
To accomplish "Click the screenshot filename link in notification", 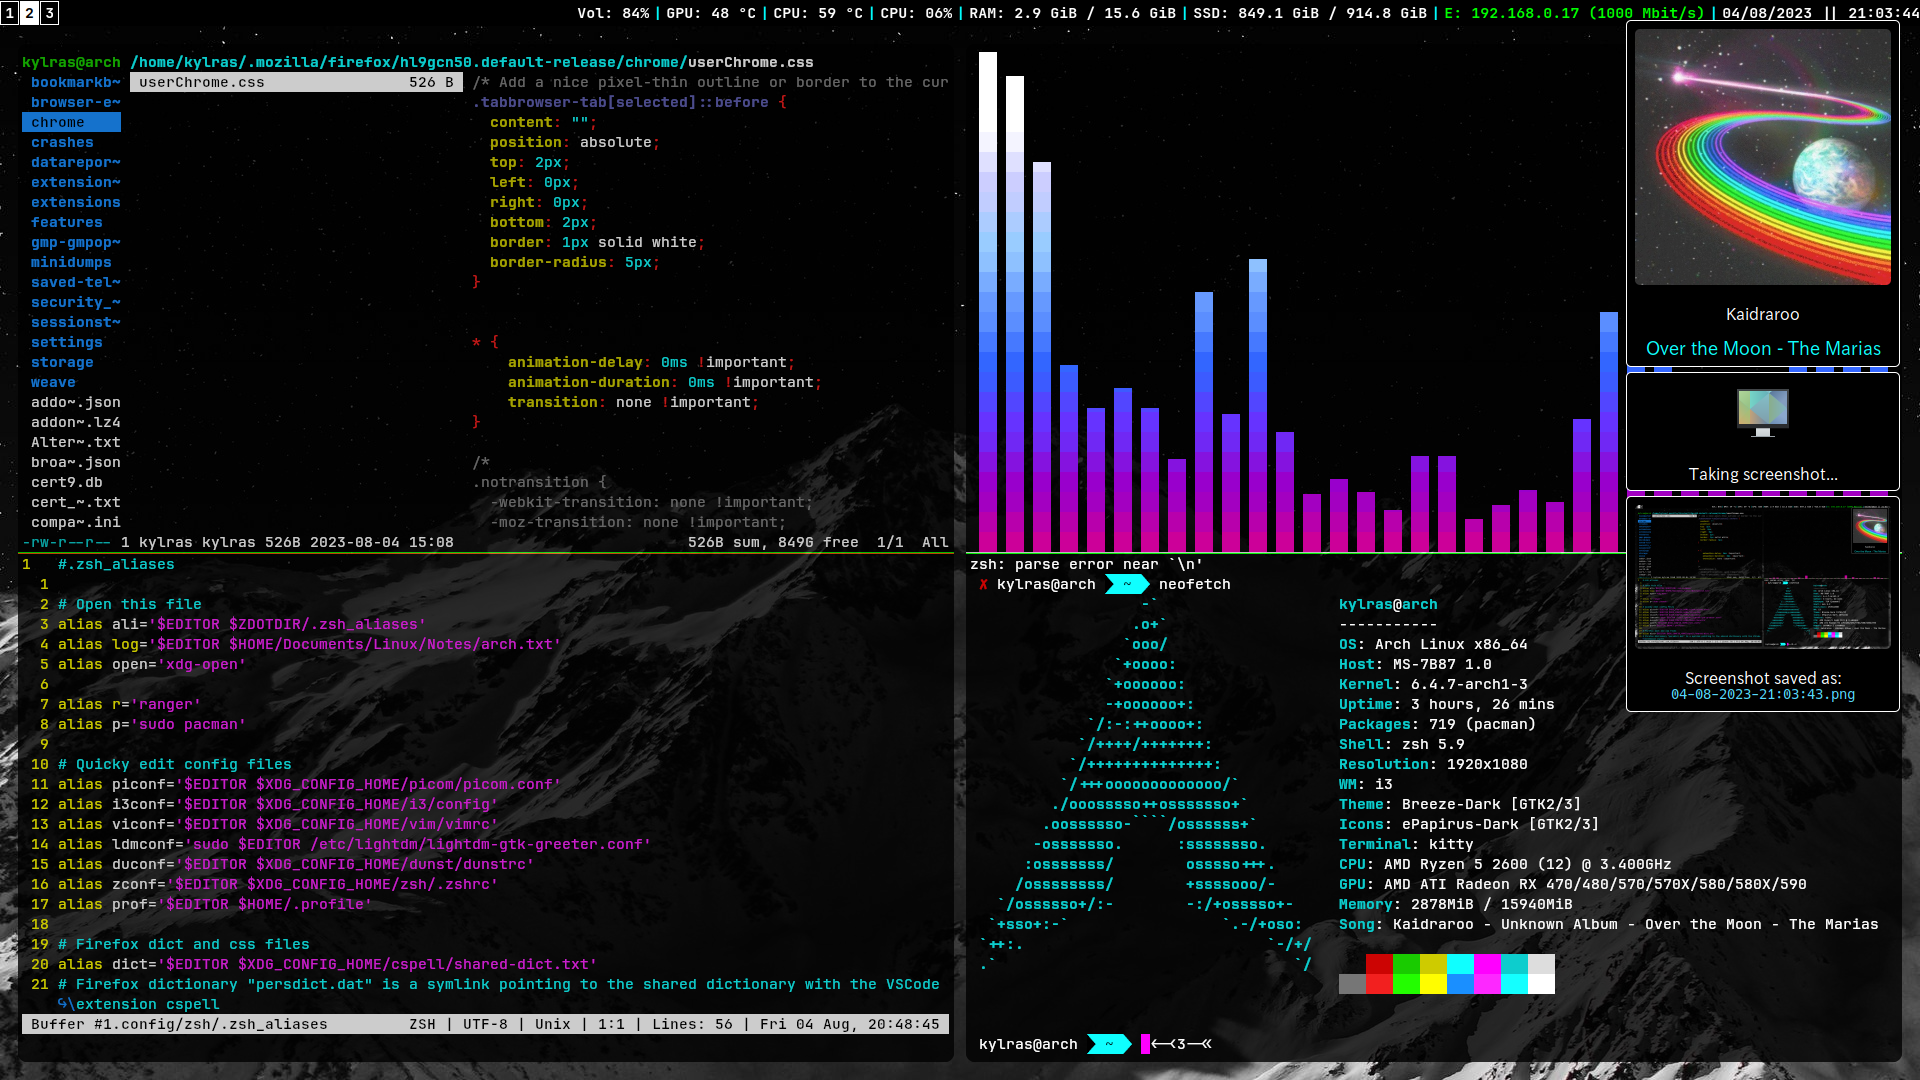I will pyautogui.click(x=1762, y=694).
